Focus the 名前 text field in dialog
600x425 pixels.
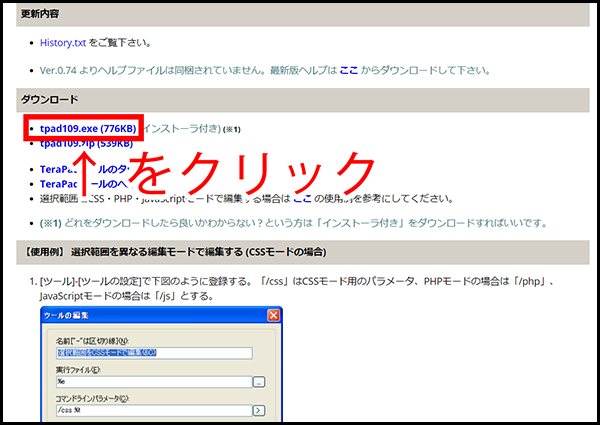151,352
